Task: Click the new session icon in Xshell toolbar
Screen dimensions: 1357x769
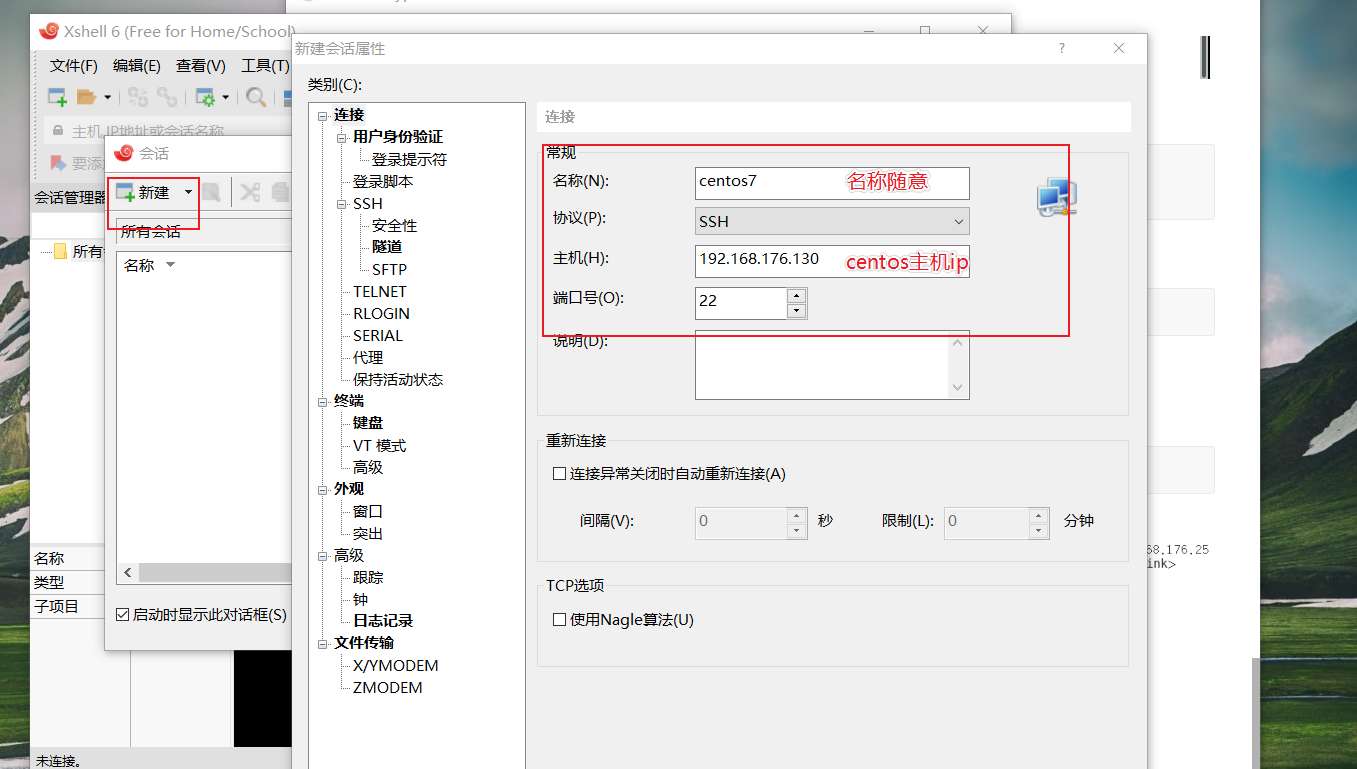Action: pyautogui.click(x=57, y=97)
